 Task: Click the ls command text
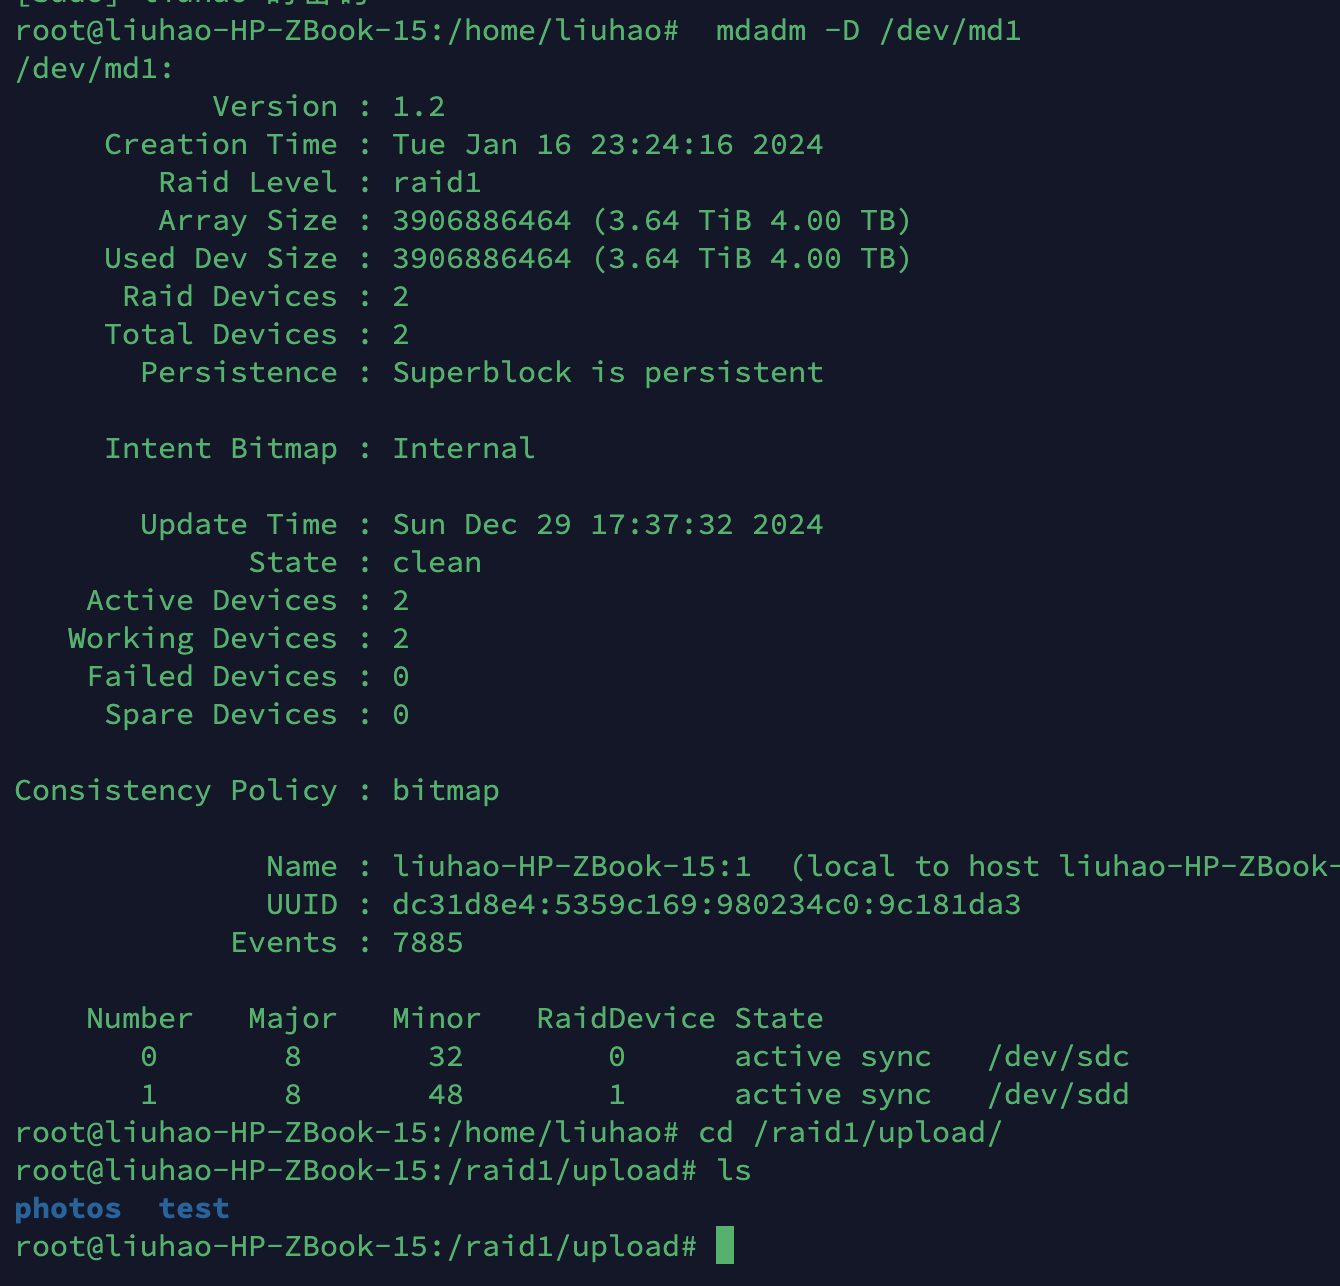coord(733,1171)
